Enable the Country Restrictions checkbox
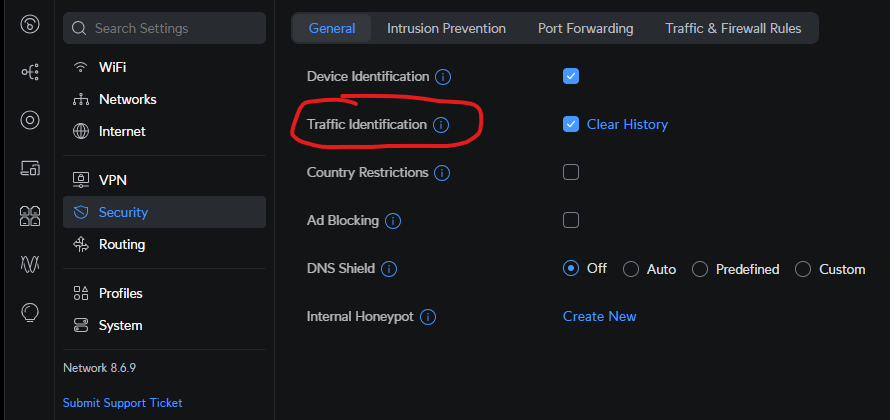 [x=571, y=172]
